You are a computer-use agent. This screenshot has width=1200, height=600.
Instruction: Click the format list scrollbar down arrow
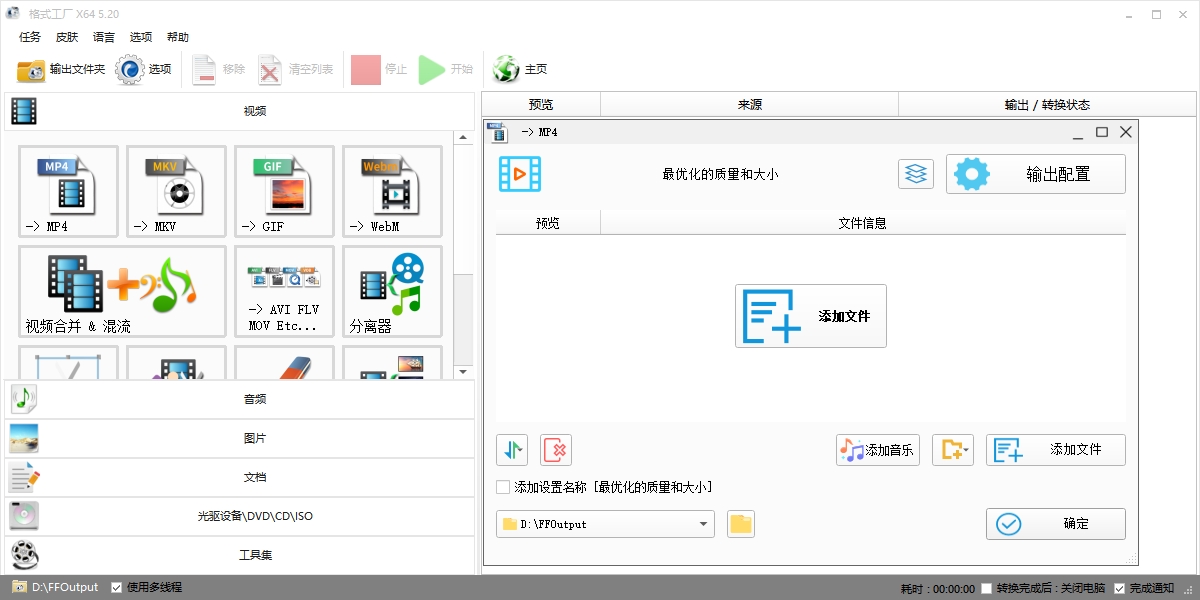(463, 372)
